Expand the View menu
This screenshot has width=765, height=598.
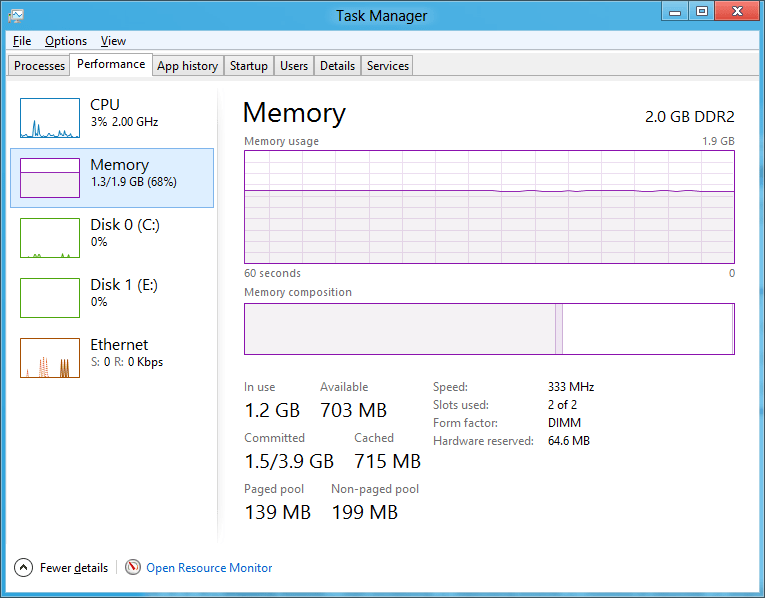point(113,41)
